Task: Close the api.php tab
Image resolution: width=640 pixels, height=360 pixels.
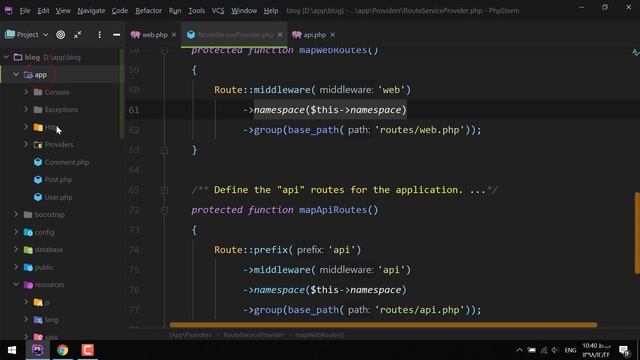Action: click(x=333, y=35)
